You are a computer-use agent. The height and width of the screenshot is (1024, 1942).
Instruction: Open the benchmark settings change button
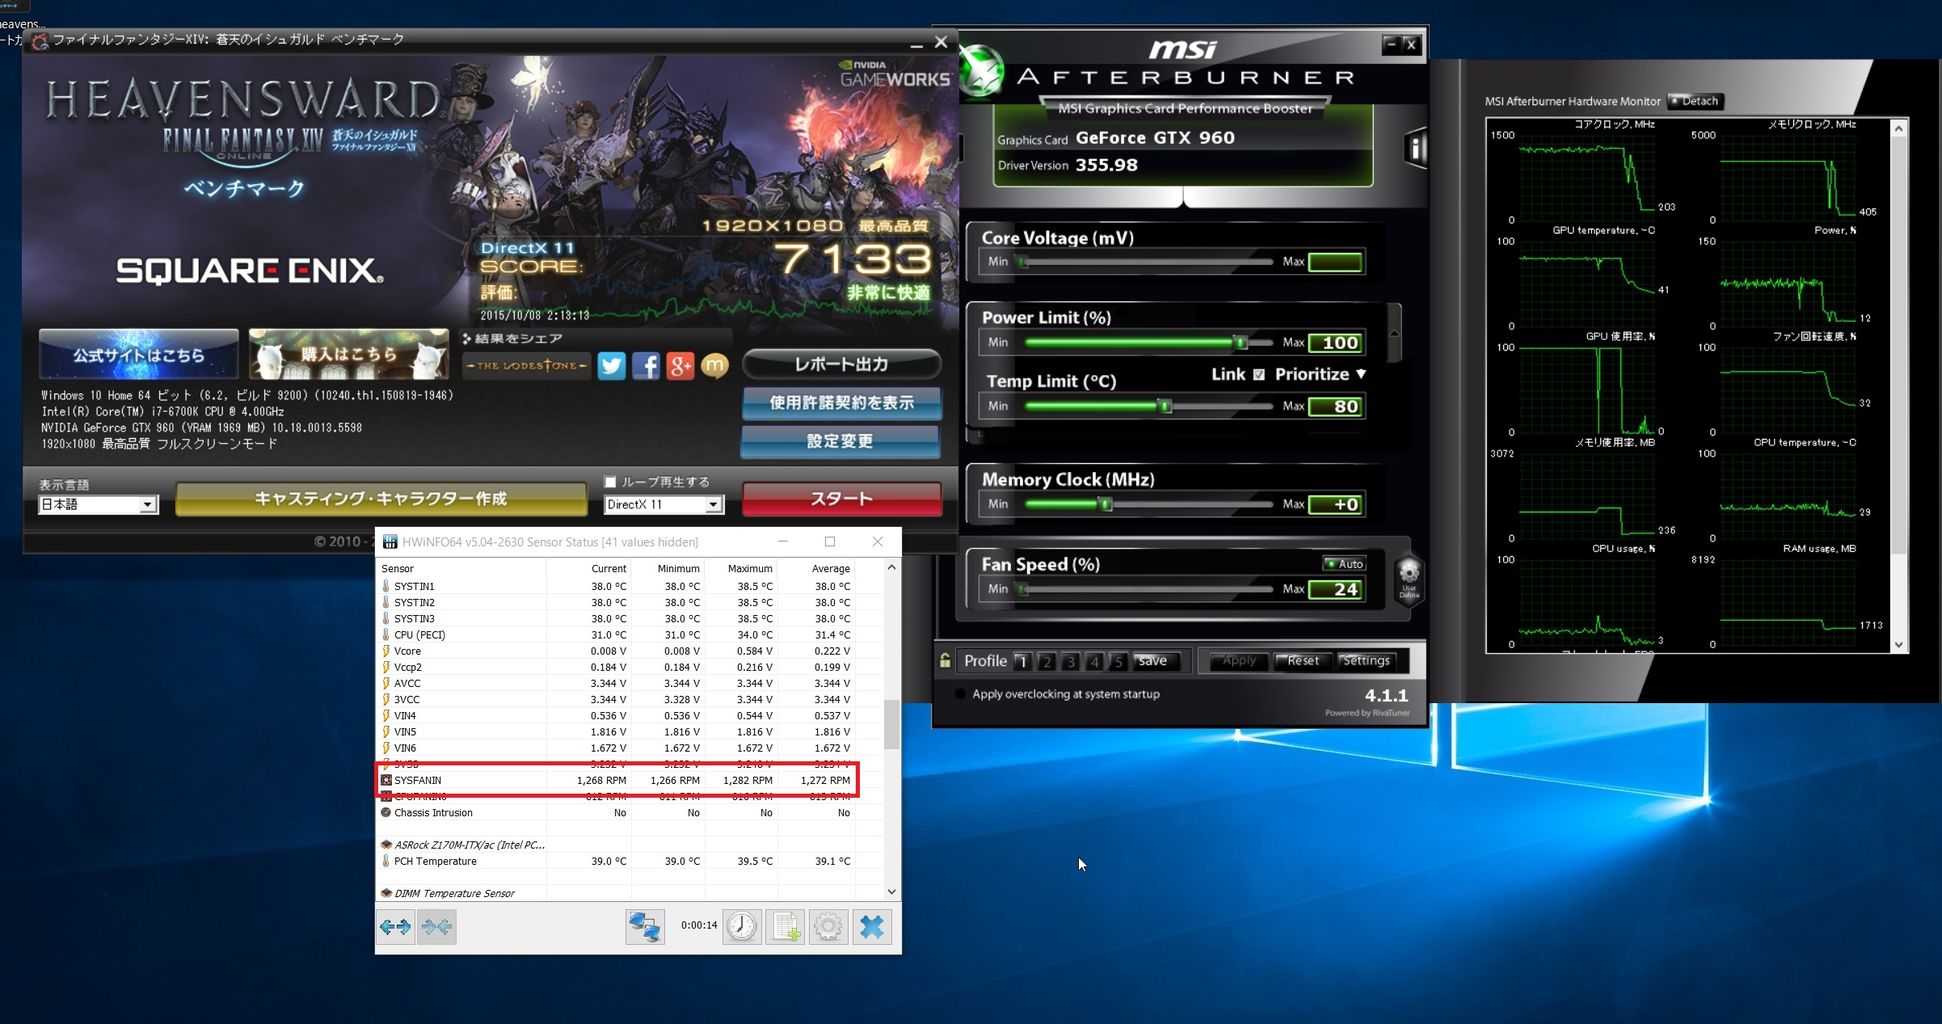point(840,441)
